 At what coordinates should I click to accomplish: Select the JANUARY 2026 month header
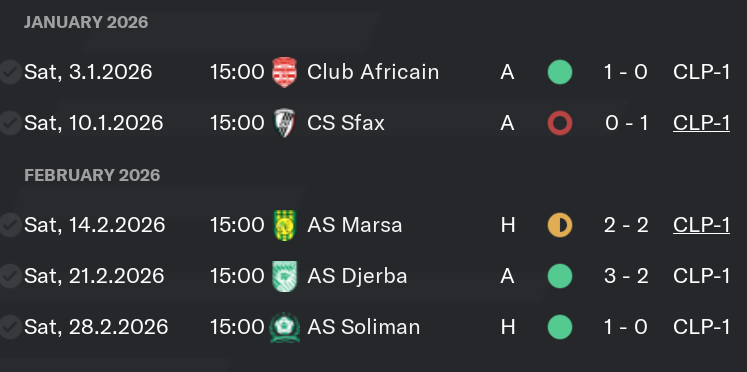[86, 22]
